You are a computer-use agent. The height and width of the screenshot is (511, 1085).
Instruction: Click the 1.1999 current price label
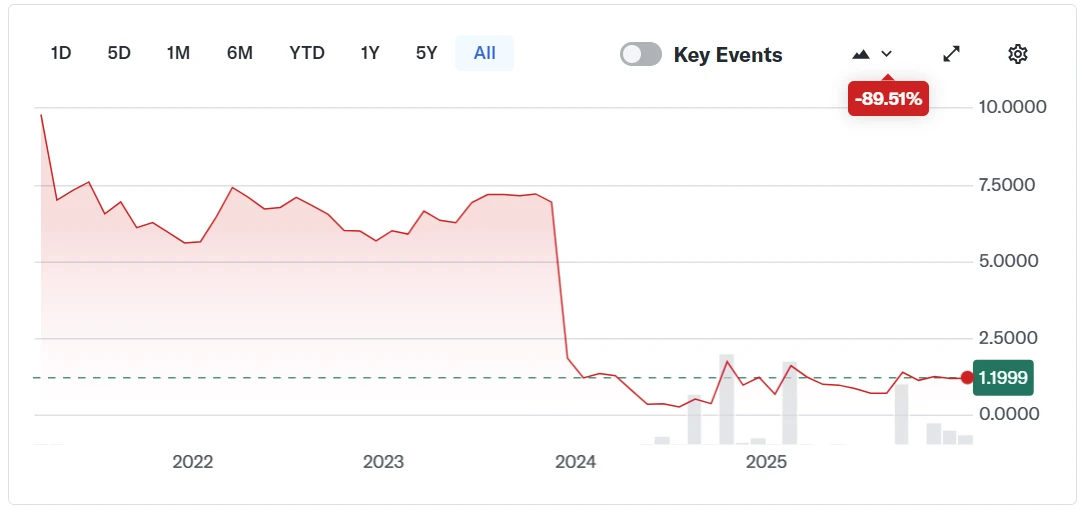pos(1004,378)
